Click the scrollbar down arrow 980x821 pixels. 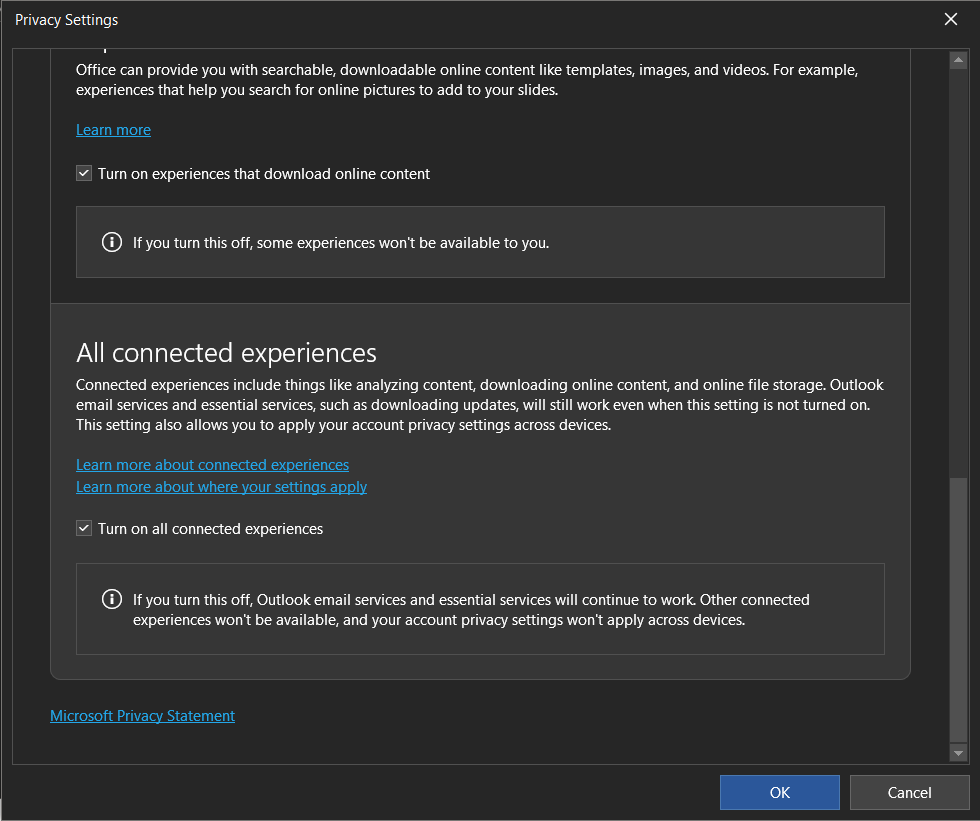[x=958, y=753]
